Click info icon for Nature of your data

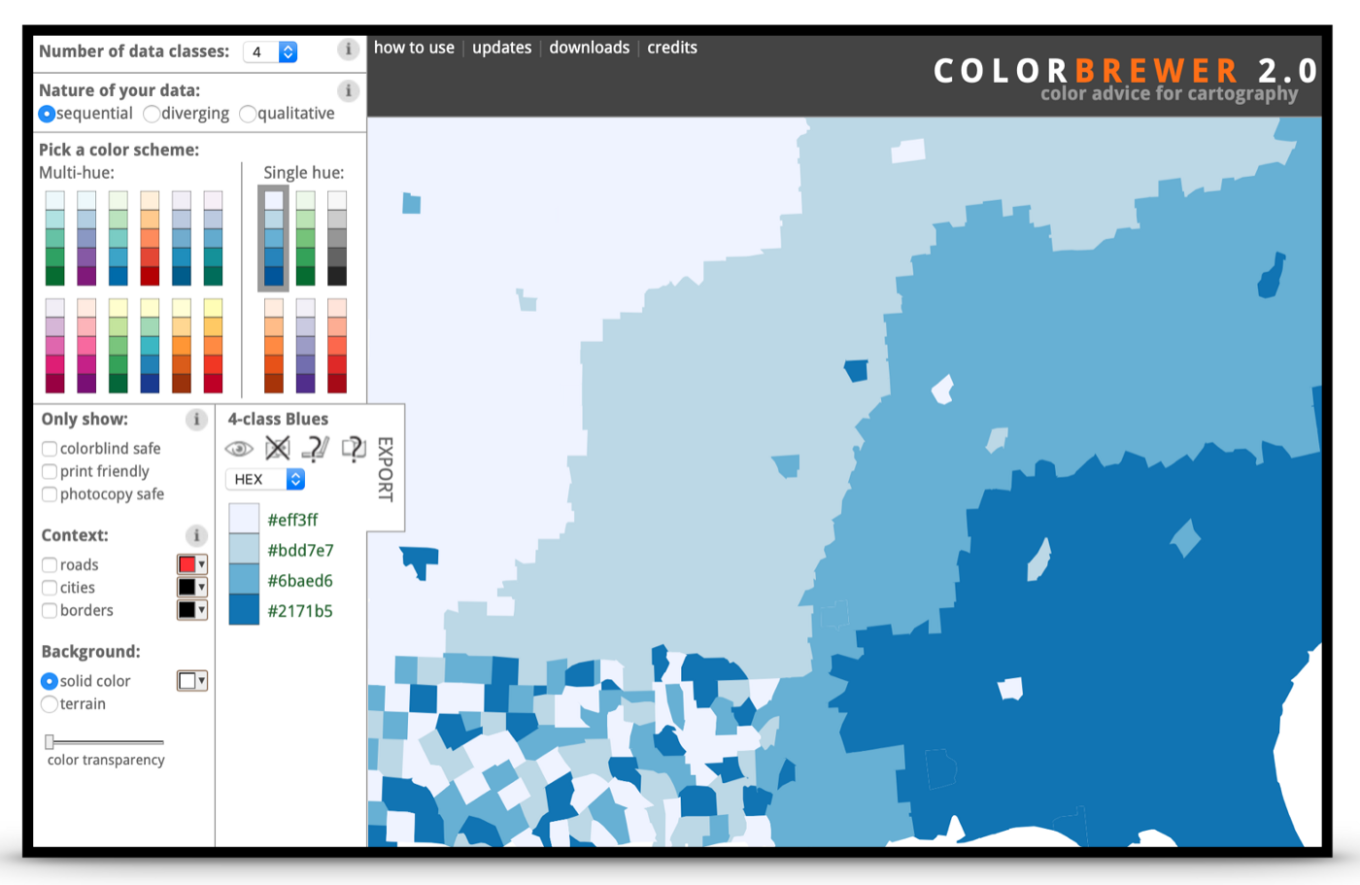(347, 91)
